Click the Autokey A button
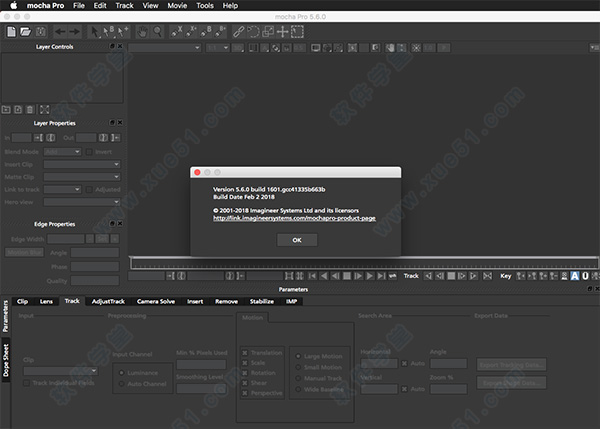The height and width of the screenshot is (429, 600). coord(575,276)
